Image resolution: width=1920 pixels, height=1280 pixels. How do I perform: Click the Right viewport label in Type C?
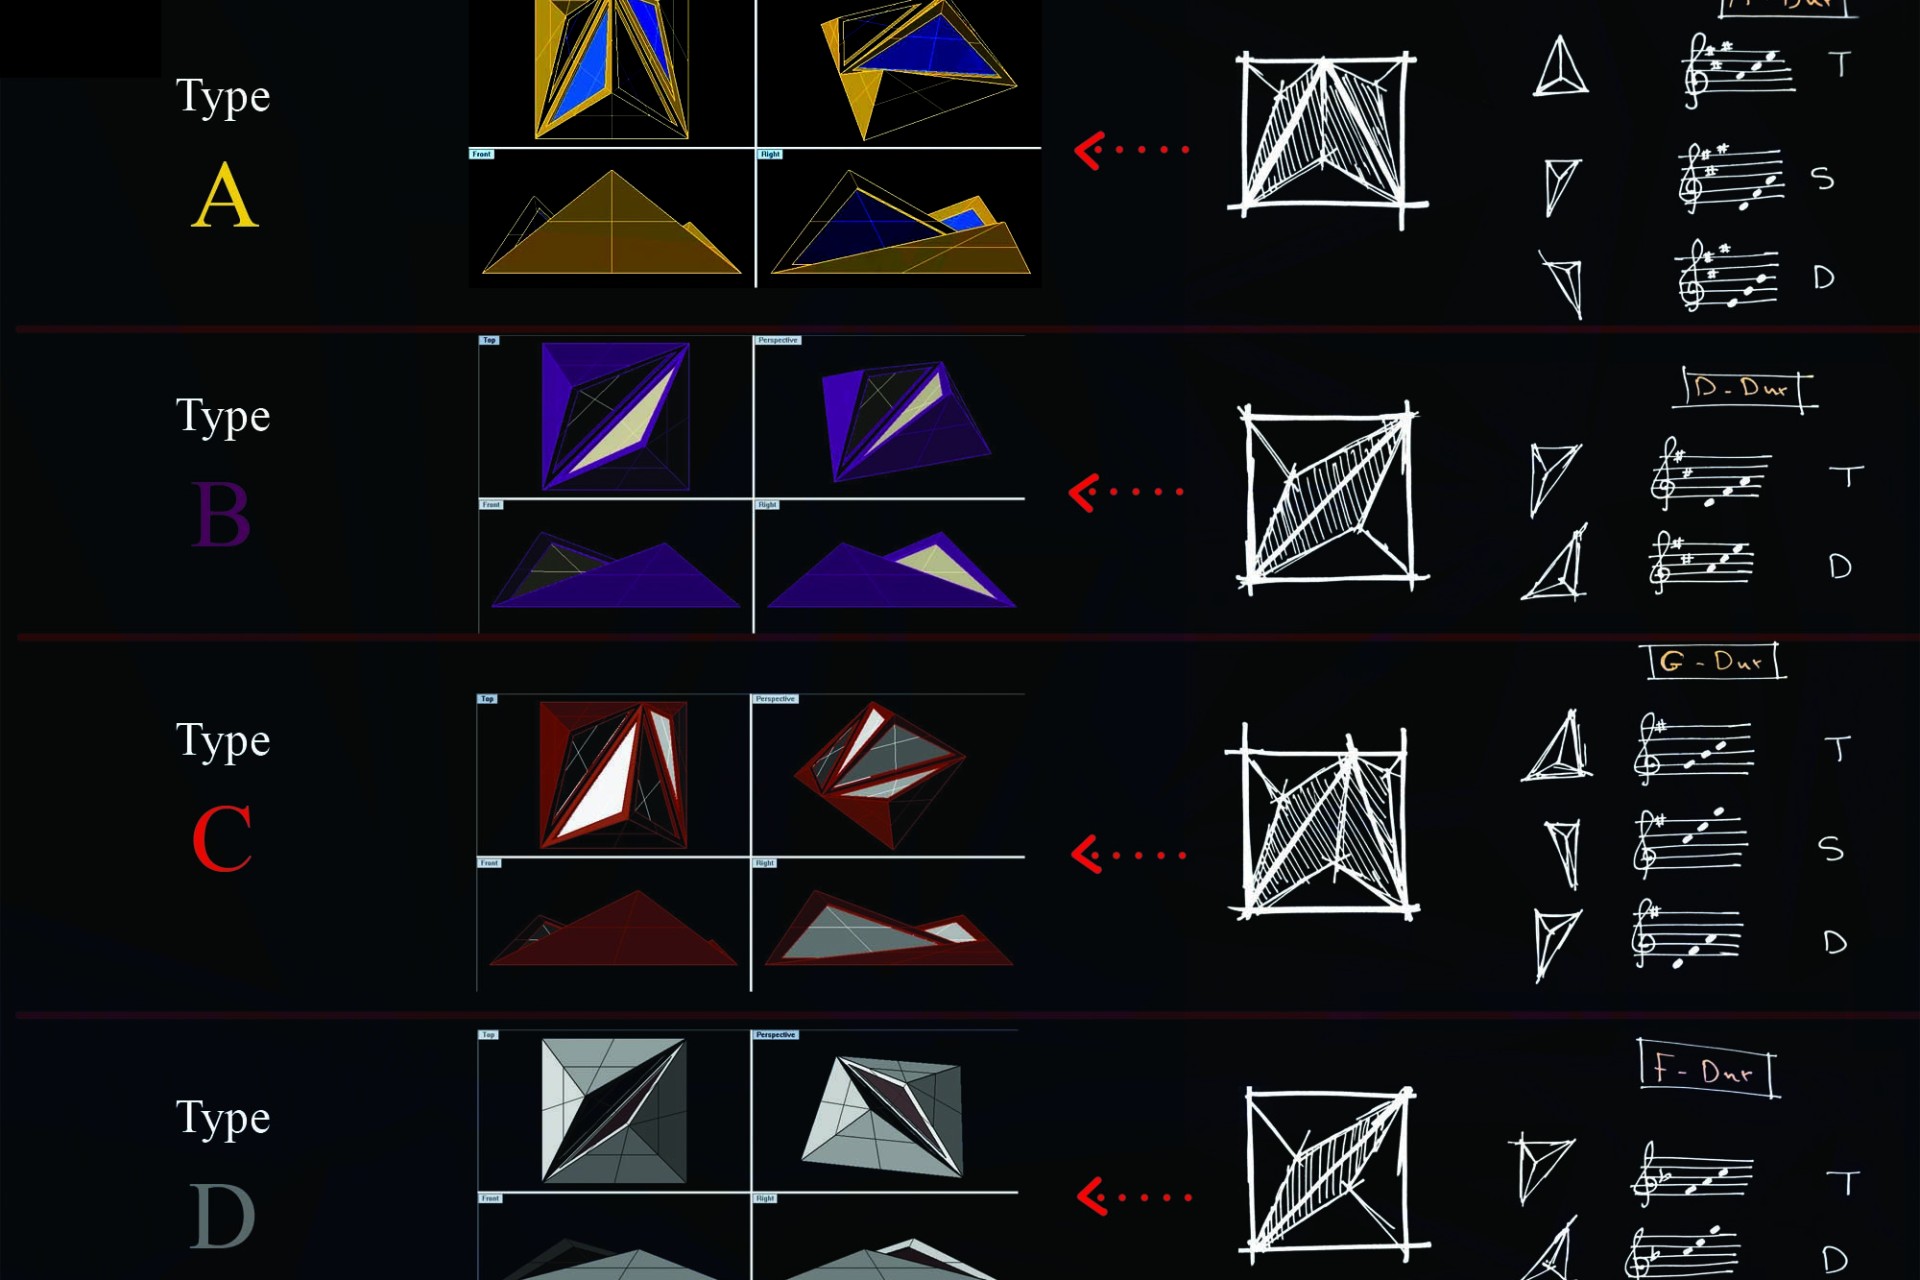tap(765, 863)
